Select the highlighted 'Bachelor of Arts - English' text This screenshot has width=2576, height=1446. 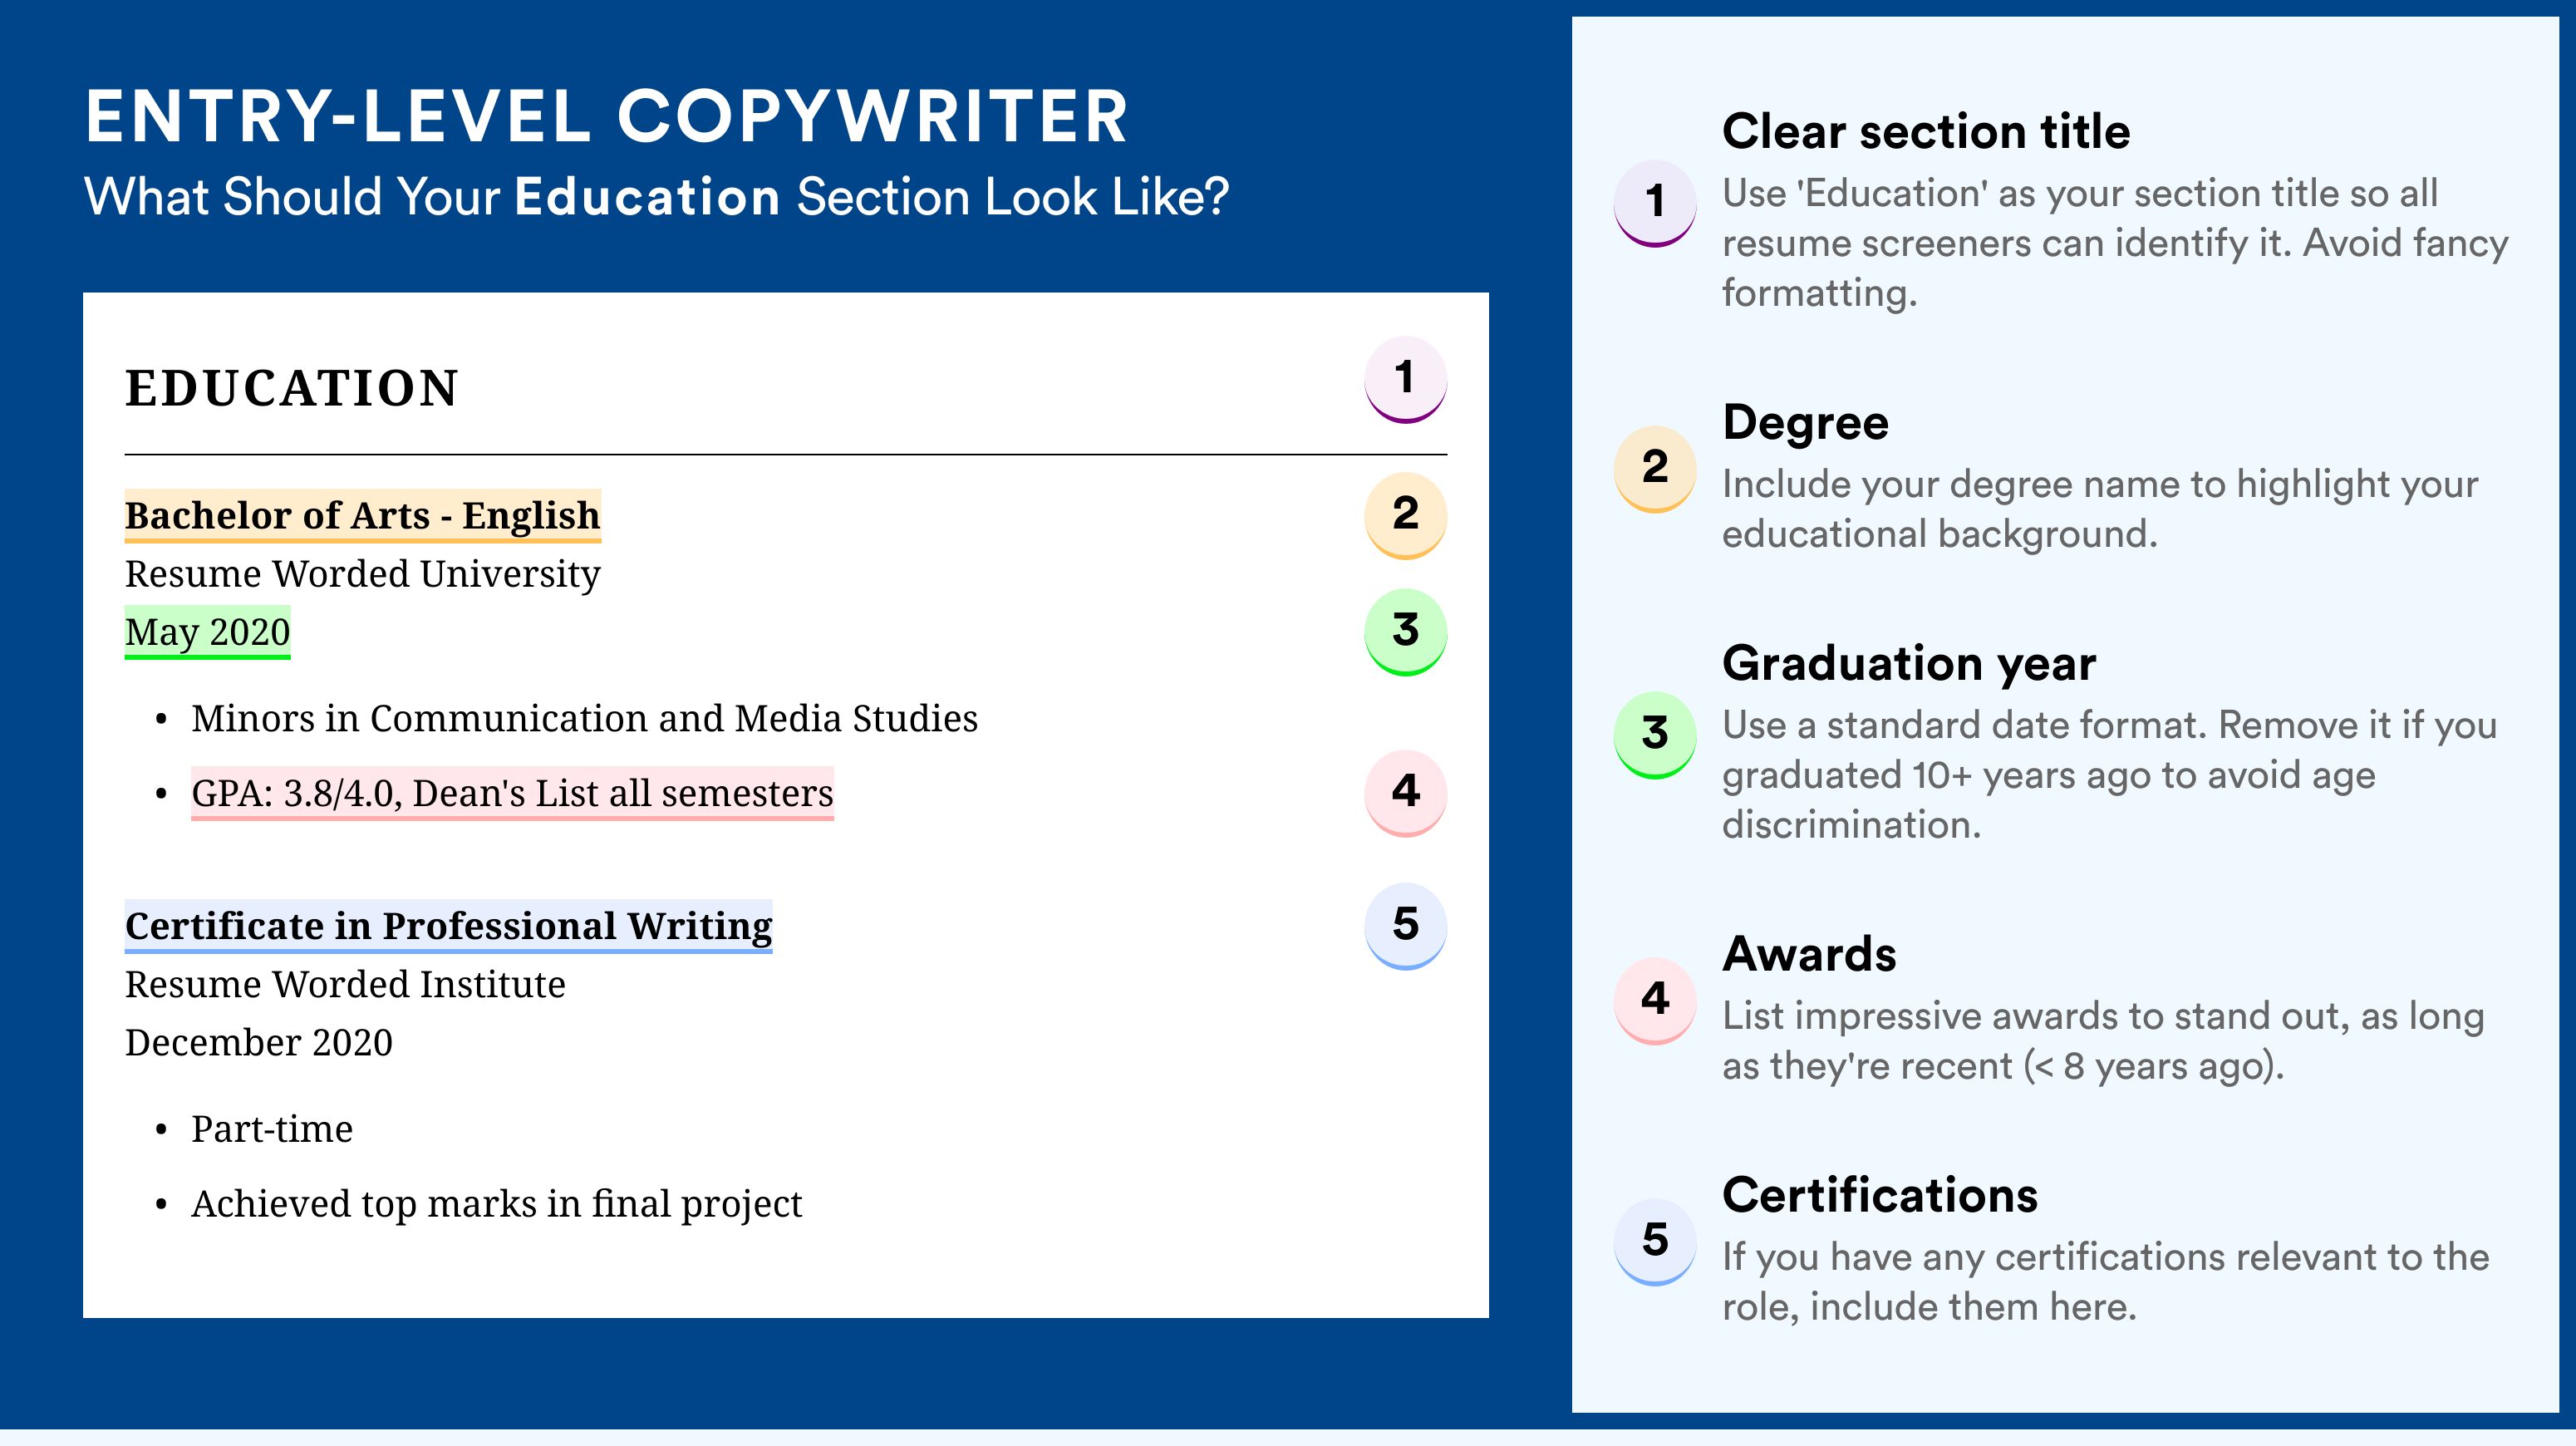363,516
